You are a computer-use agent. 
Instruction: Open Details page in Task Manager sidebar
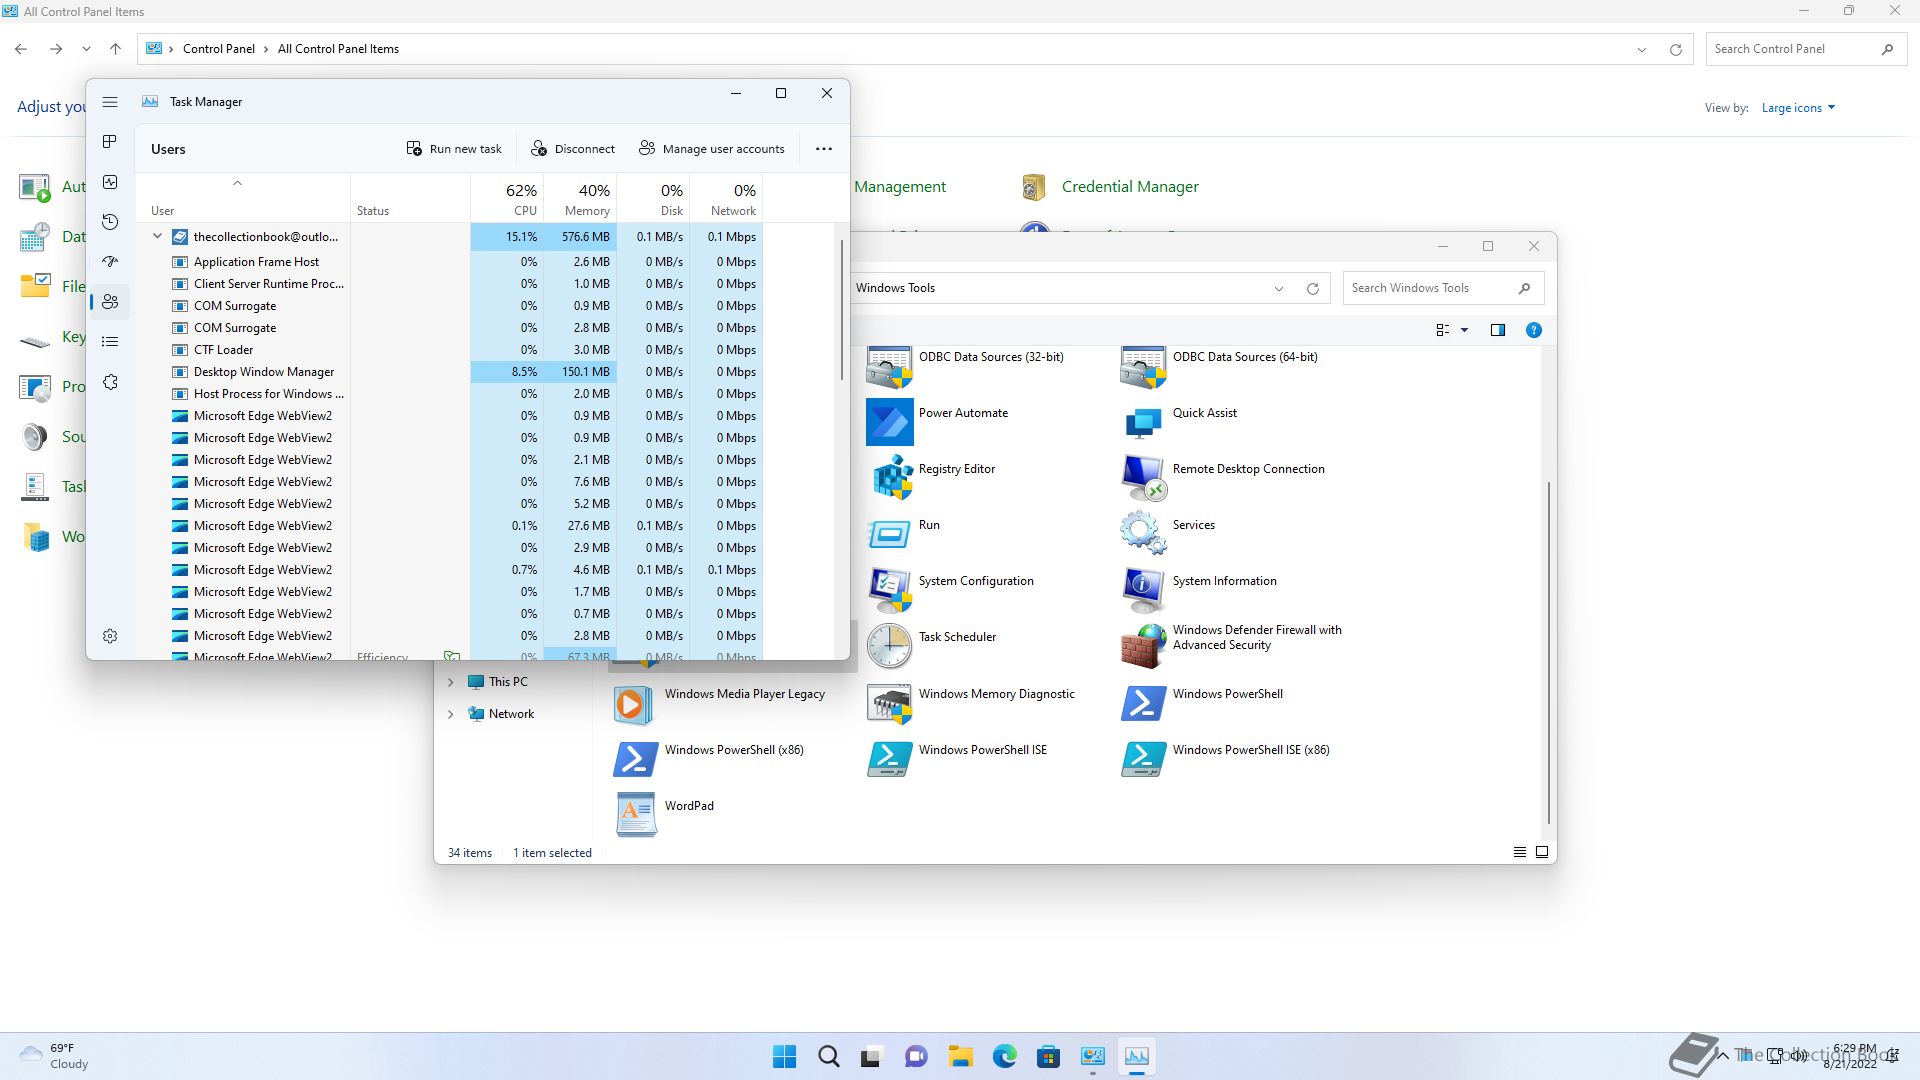(110, 342)
